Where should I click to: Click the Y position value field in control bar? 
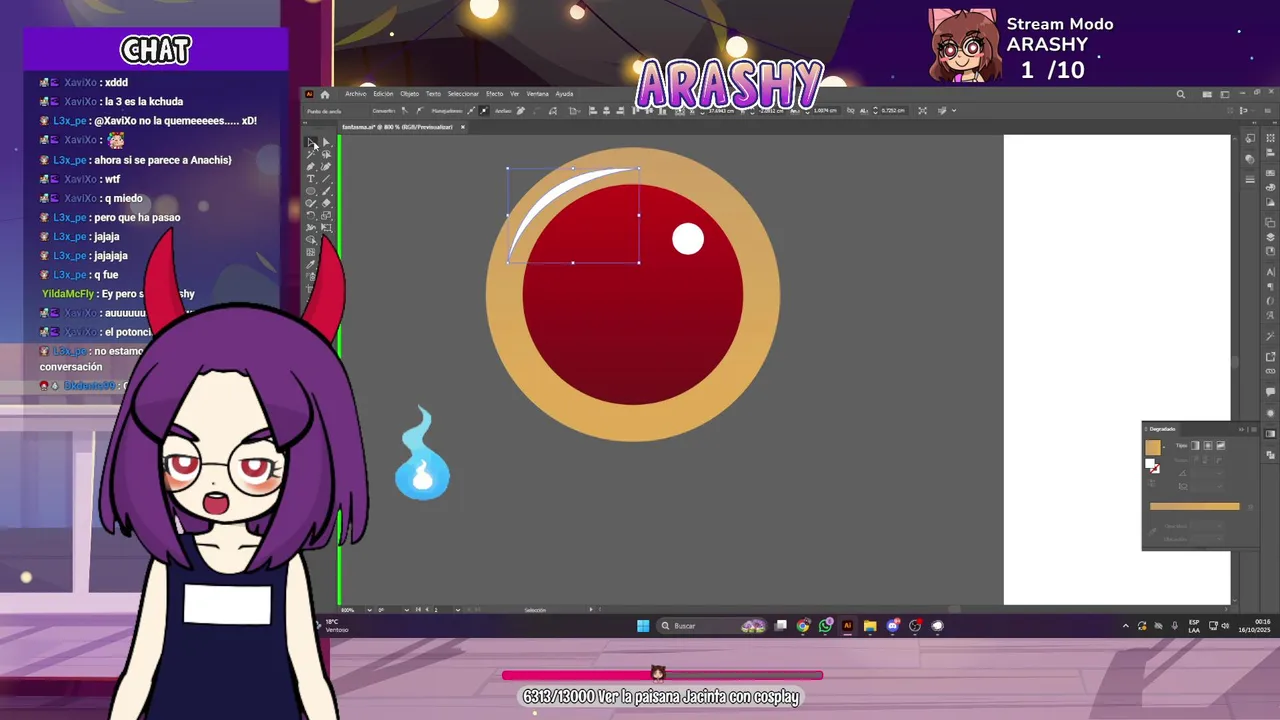(x=772, y=111)
